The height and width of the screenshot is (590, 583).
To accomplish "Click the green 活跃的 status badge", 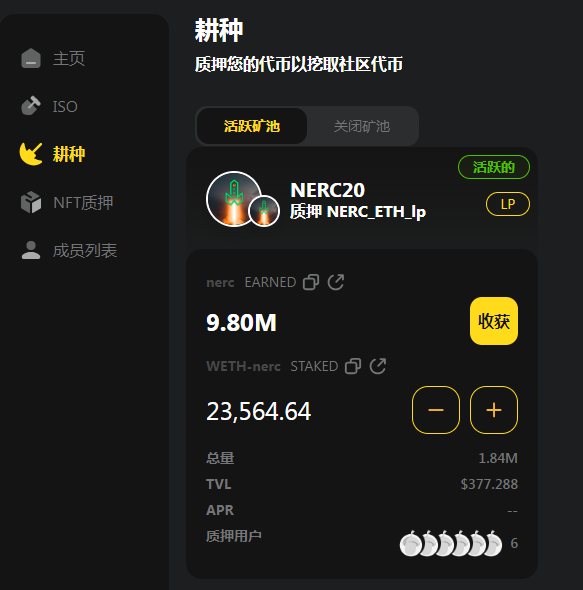I will (x=494, y=167).
